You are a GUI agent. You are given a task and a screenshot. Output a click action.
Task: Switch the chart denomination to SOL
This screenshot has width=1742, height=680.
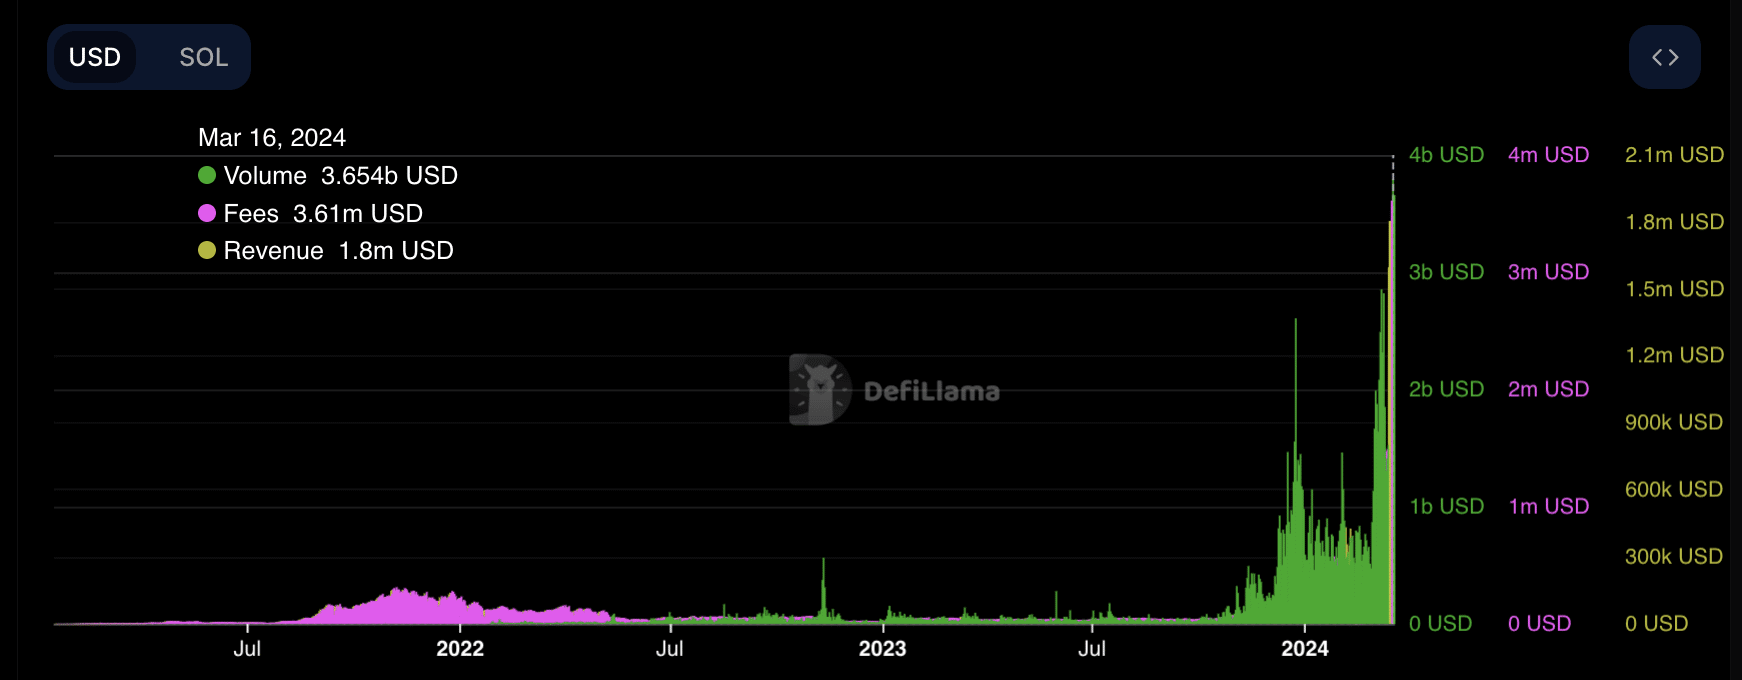pos(203,58)
